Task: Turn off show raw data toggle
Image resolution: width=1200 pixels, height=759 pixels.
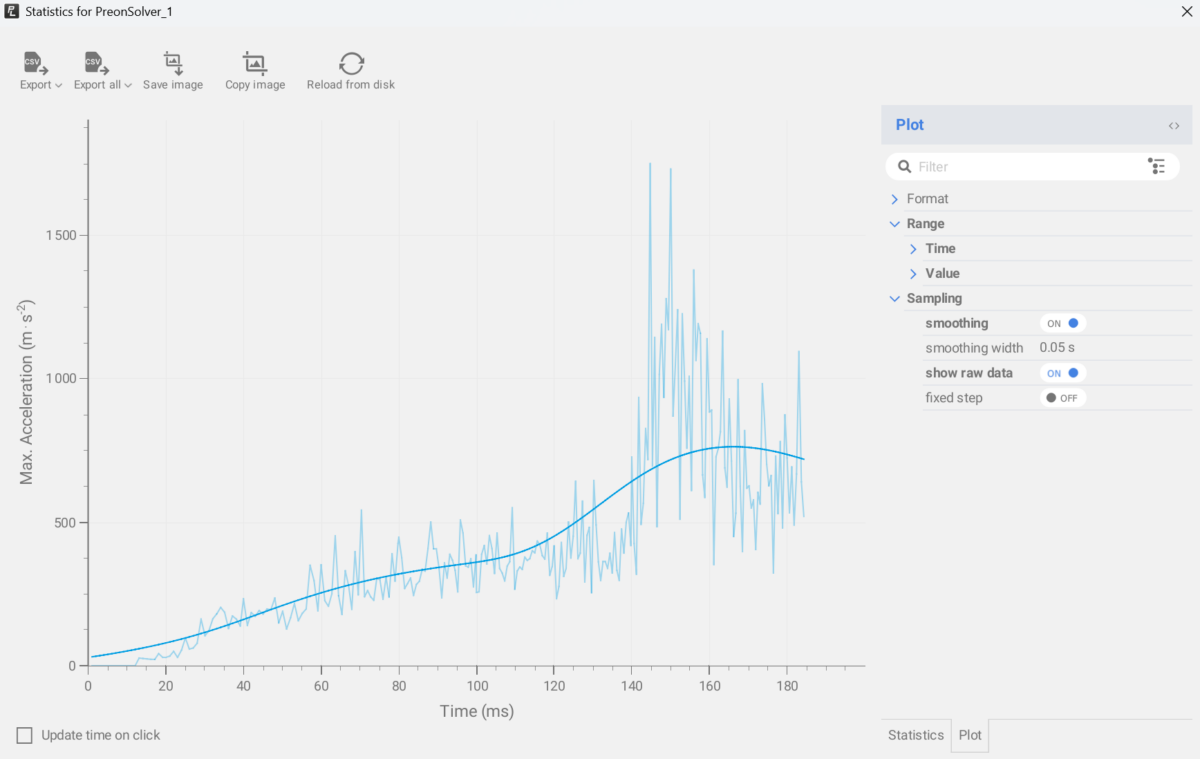Action: tap(1063, 373)
